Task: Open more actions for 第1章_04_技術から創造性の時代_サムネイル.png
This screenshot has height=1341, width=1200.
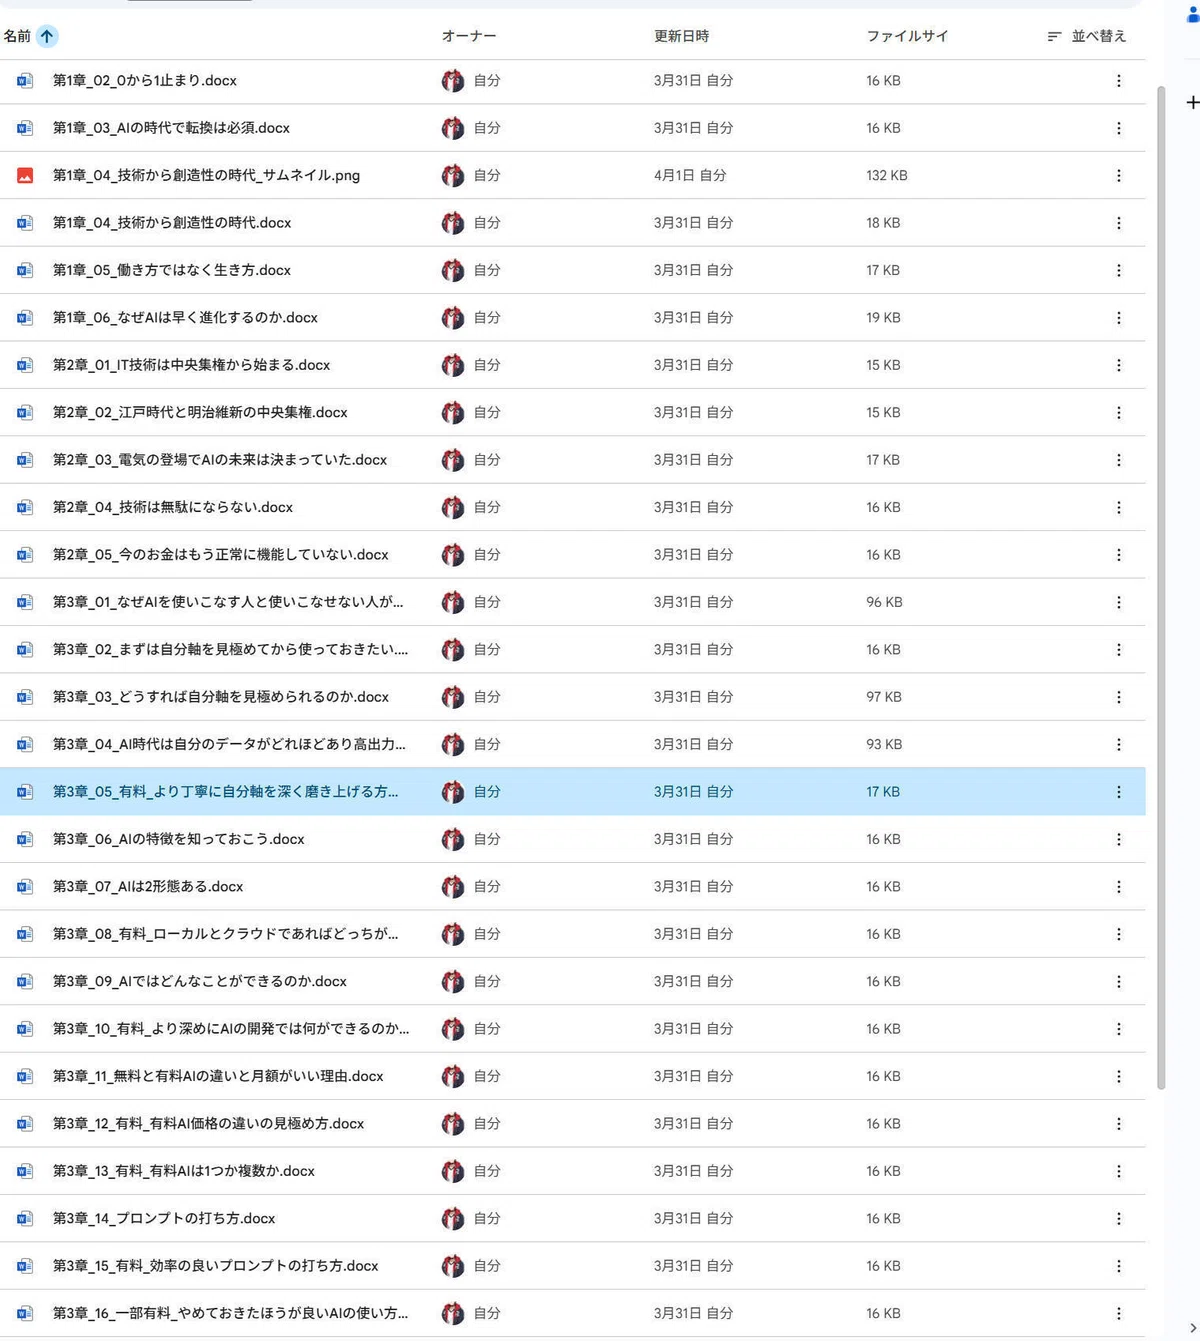Action: pos(1118,176)
